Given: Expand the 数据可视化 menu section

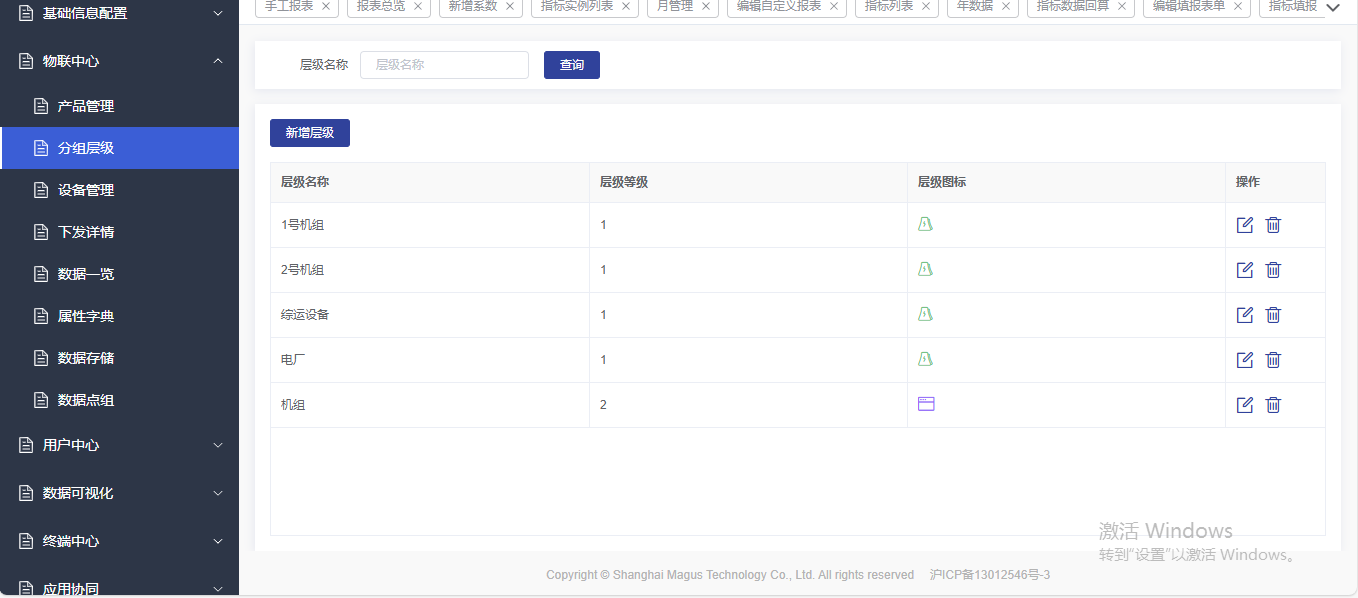Looking at the screenshot, I should [x=218, y=493].
